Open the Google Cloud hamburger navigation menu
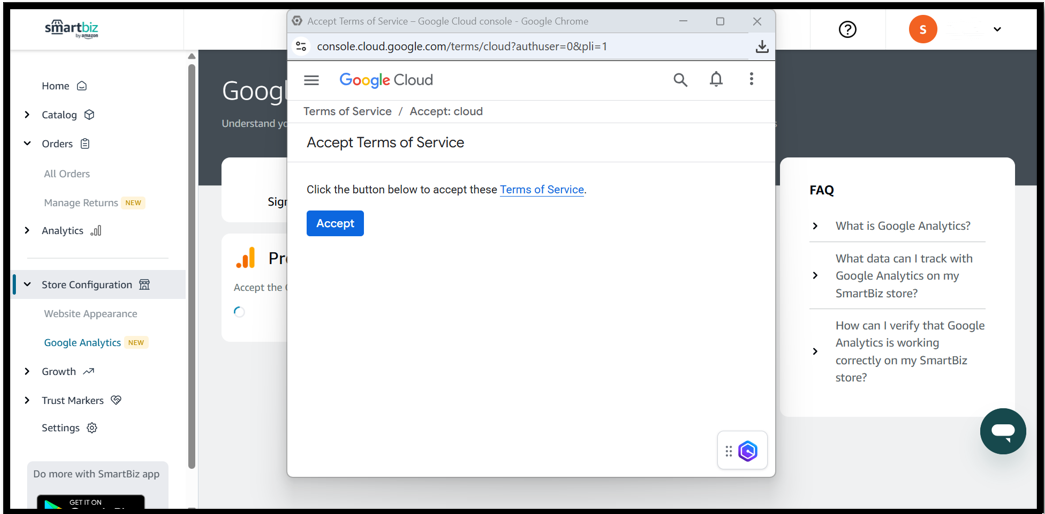The width and height of the screenshot is (1045, 514). click(312, 80)
